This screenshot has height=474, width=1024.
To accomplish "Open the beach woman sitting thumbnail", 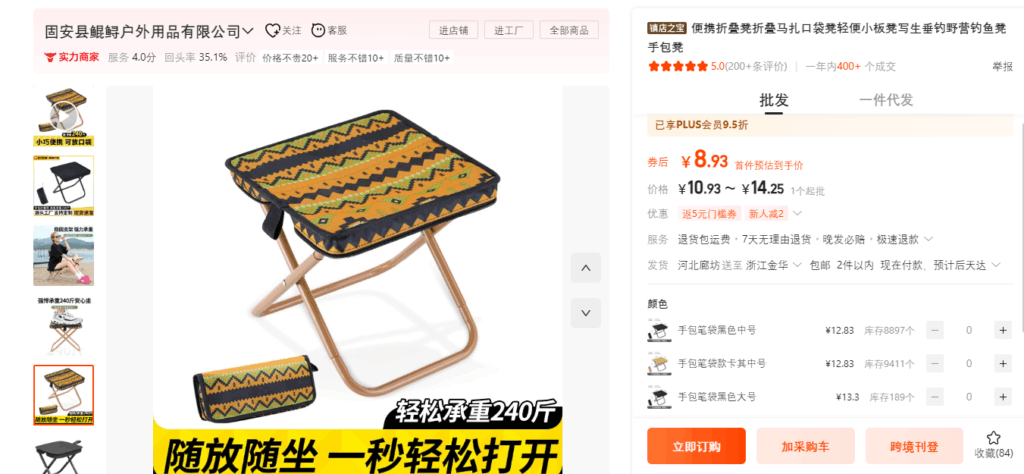I will (64, 256).
